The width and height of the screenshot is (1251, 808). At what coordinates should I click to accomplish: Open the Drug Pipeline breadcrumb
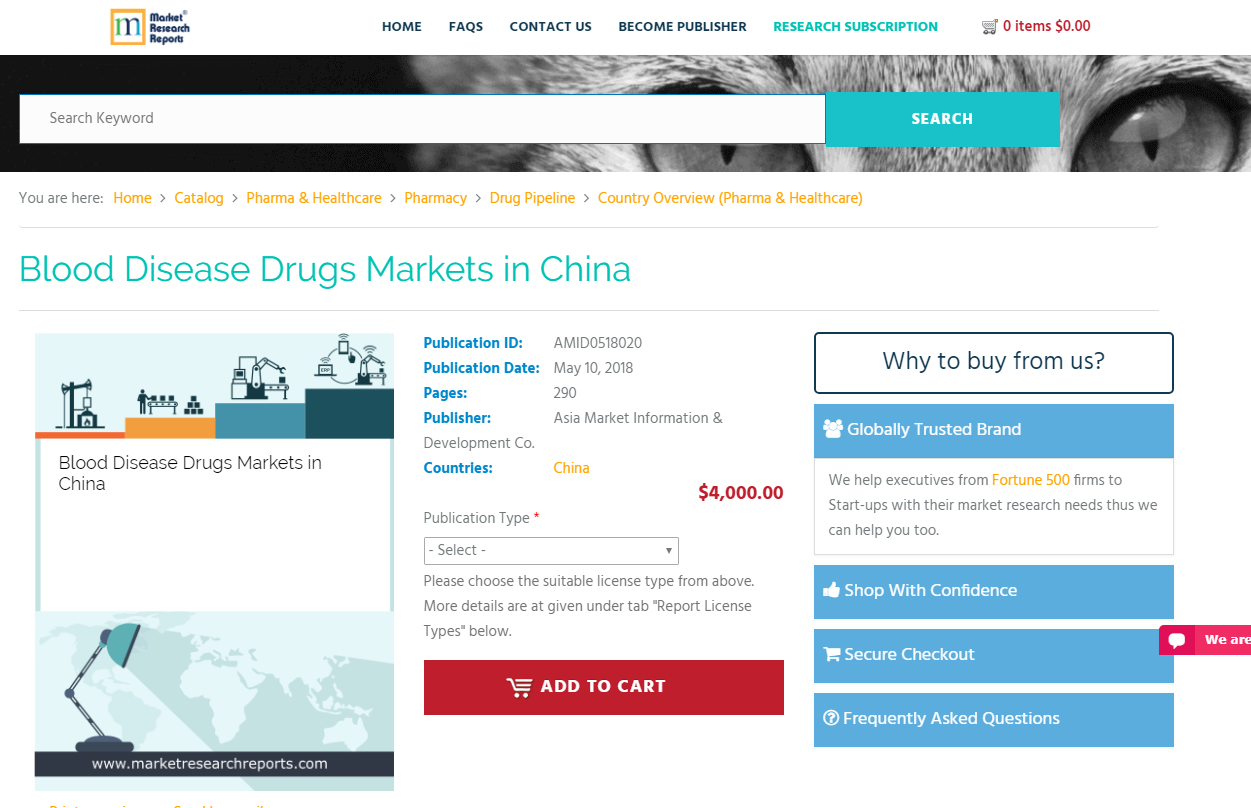point(533,198)
